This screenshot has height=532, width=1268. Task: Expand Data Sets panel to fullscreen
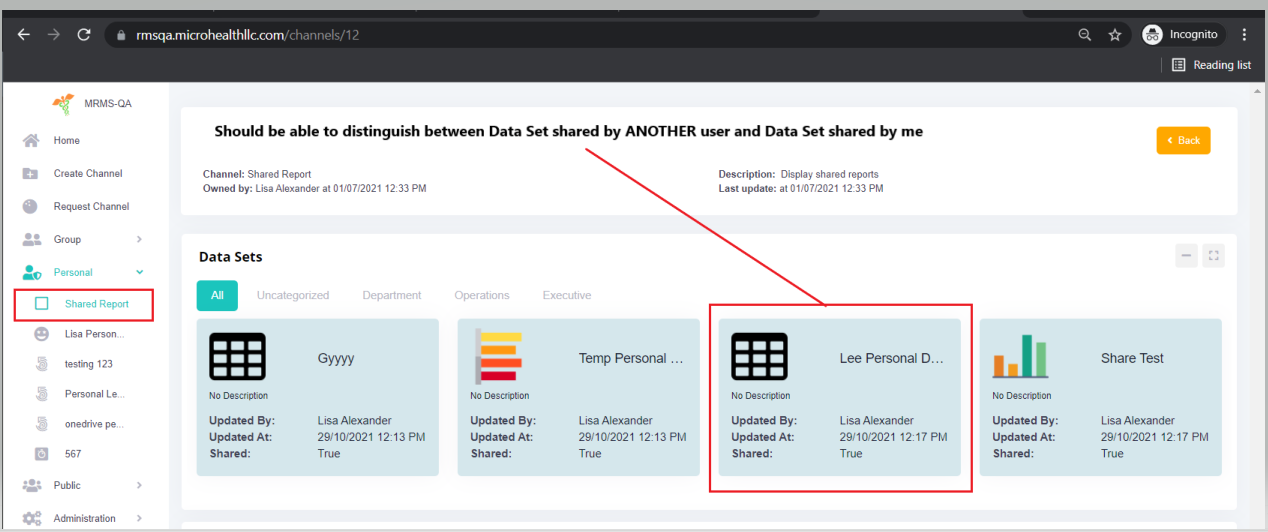1213,256
